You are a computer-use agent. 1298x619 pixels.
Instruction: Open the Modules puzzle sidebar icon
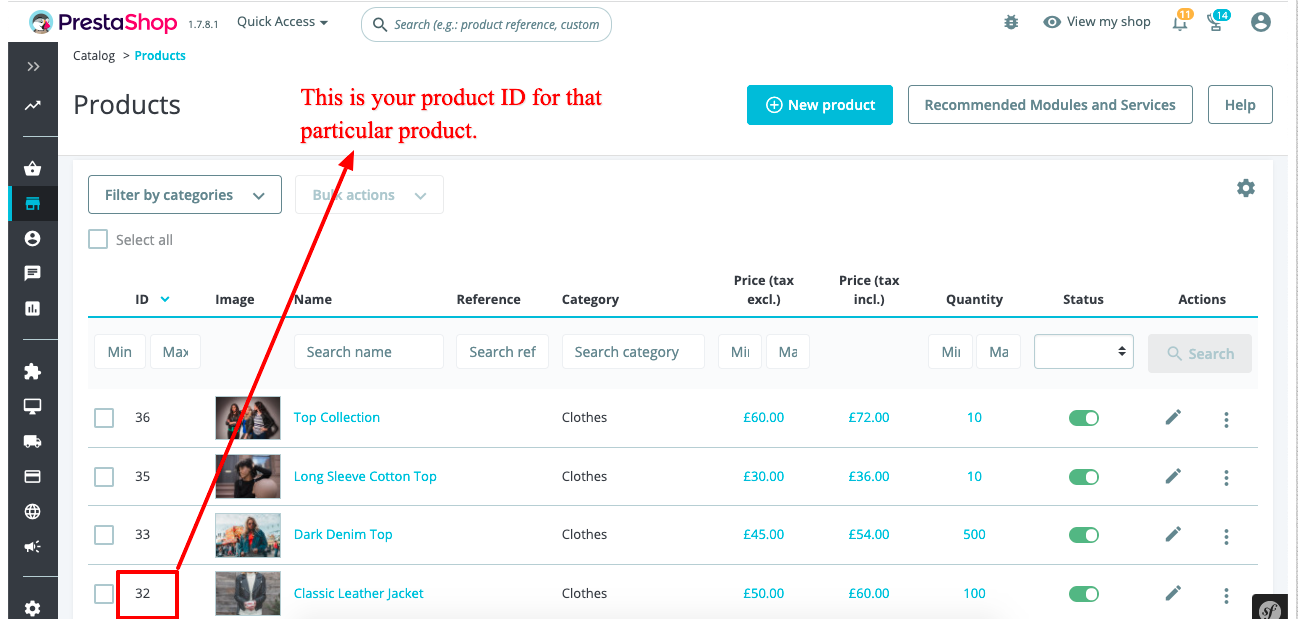(33, 371)
